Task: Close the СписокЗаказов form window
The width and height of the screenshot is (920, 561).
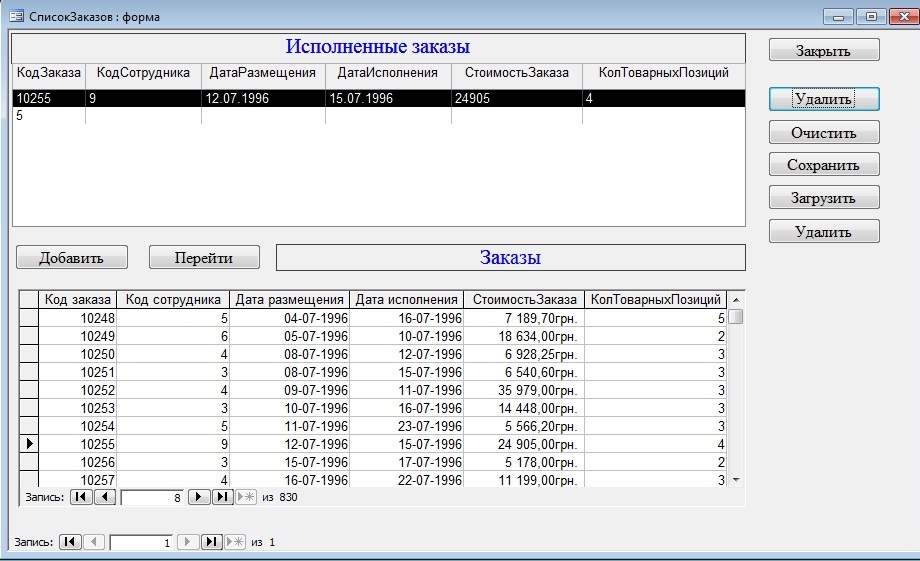Action: point(904,16)
